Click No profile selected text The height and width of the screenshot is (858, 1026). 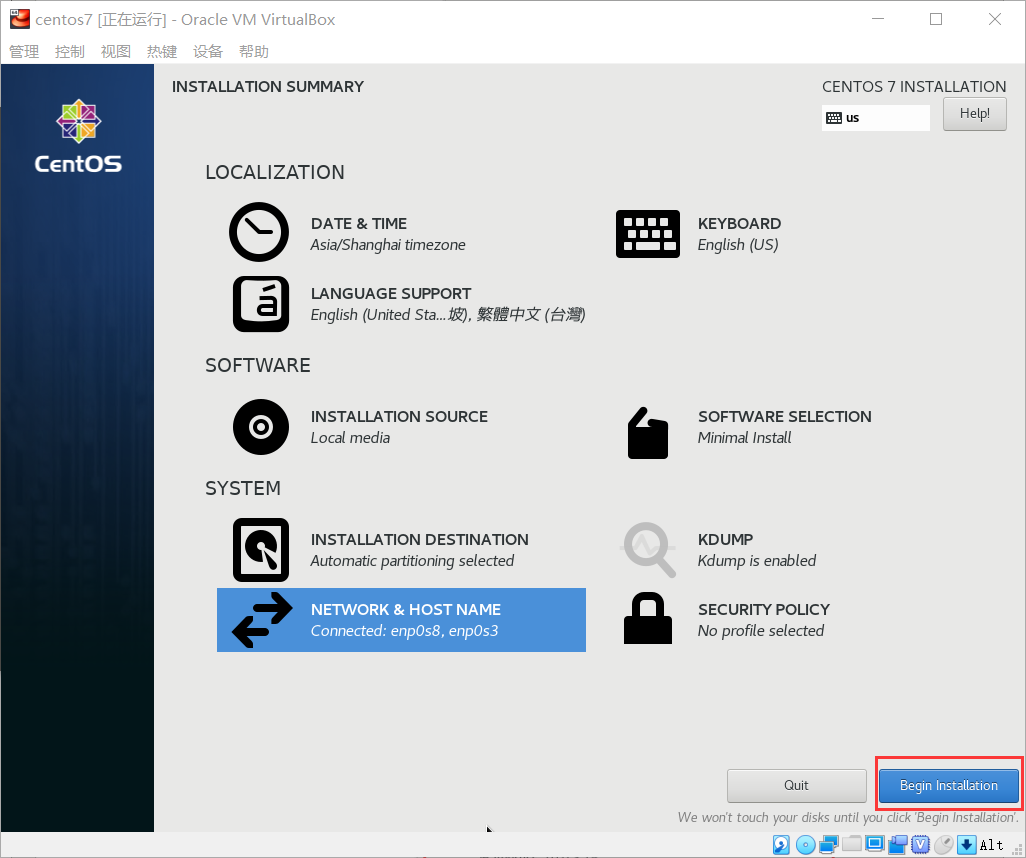click(760, 631)
